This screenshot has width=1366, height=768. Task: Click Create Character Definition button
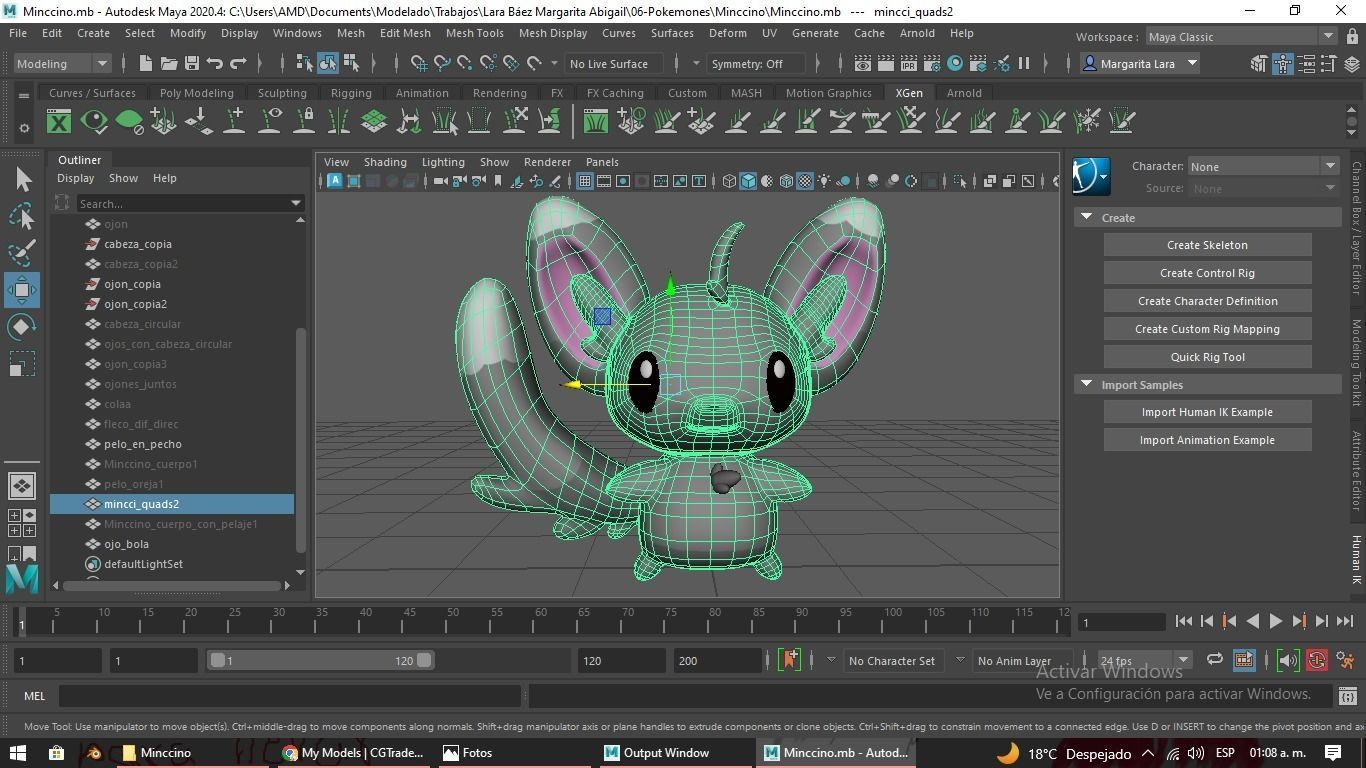1207,301
